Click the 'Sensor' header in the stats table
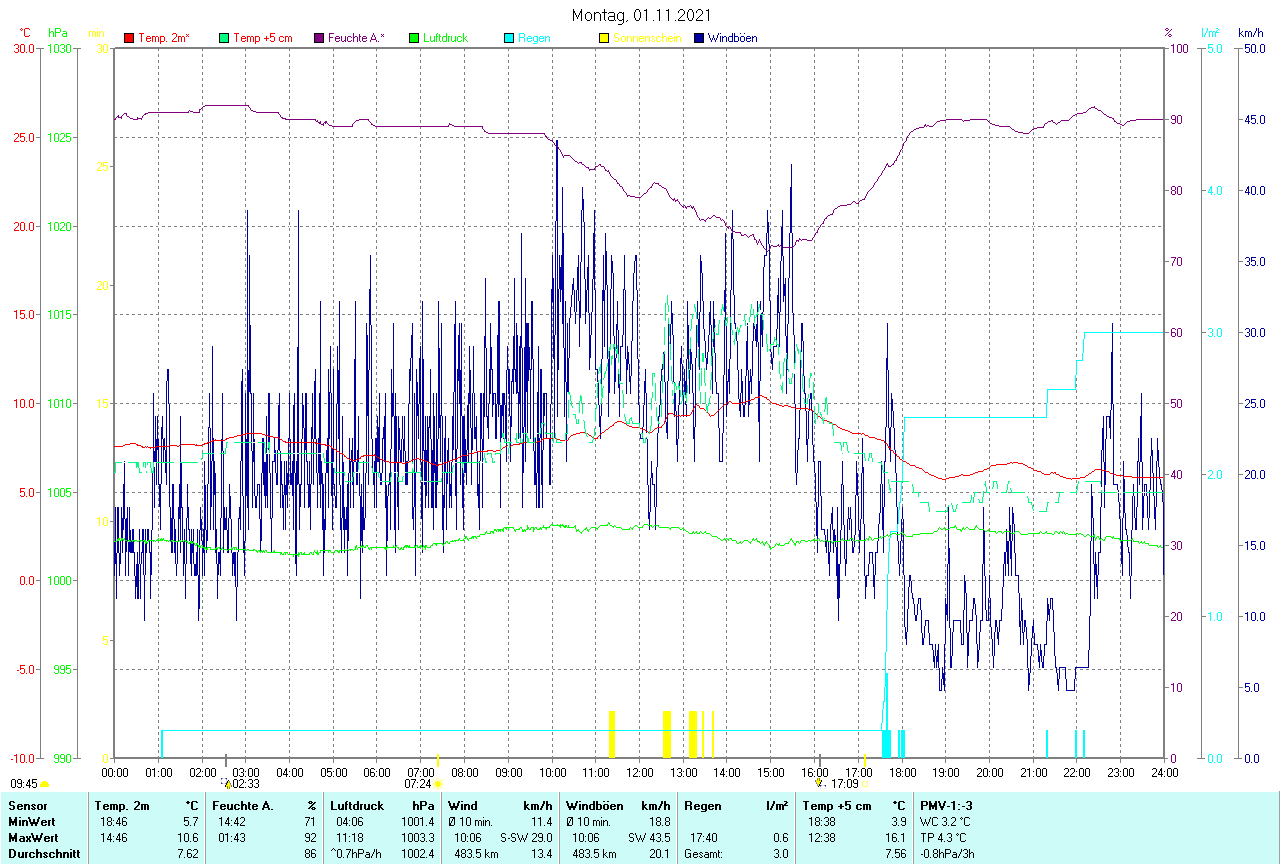The image size is (1280, 864). pos(26,805)
